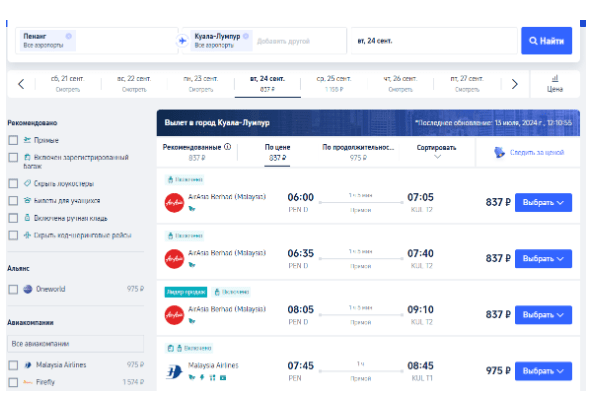The image size is (597, 396).
Task: Click the Oneworld alliance globe icon
Action: coord(28,289)
